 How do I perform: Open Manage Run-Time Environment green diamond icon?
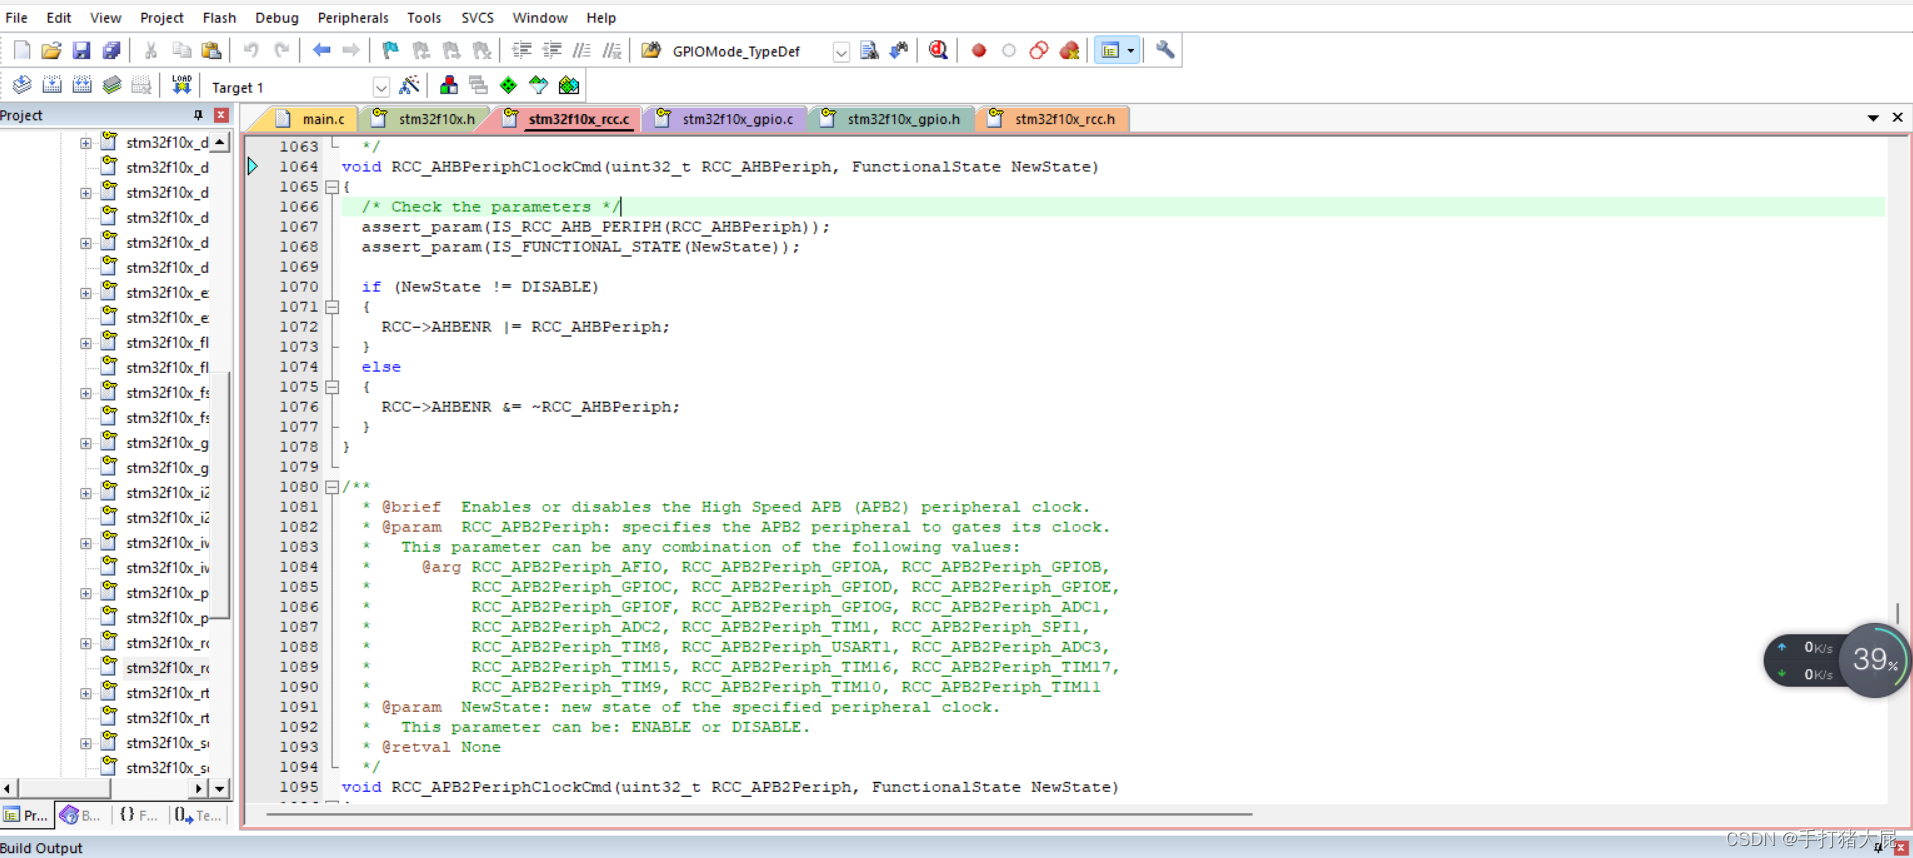[x=509, y=86]
